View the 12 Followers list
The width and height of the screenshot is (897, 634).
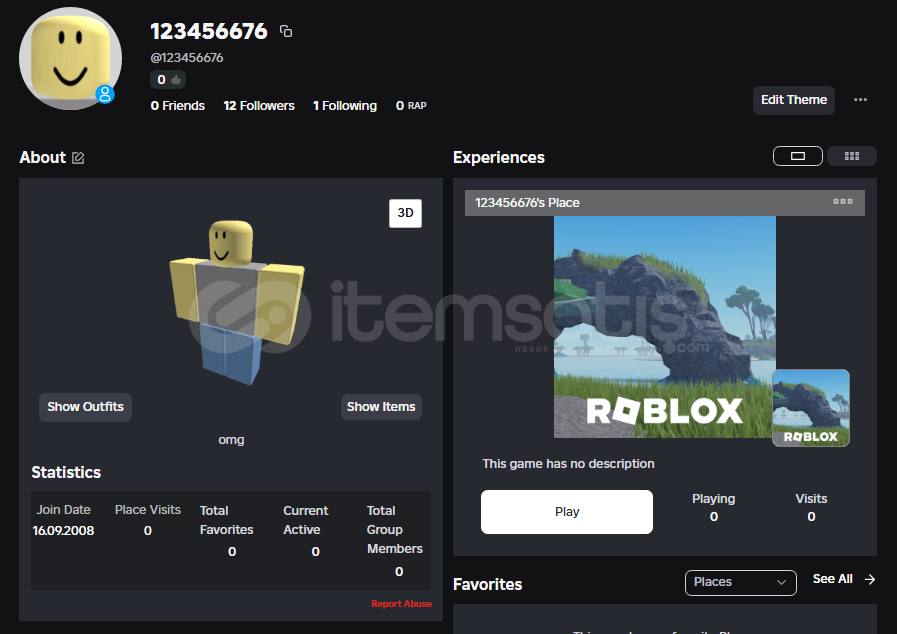259,106
